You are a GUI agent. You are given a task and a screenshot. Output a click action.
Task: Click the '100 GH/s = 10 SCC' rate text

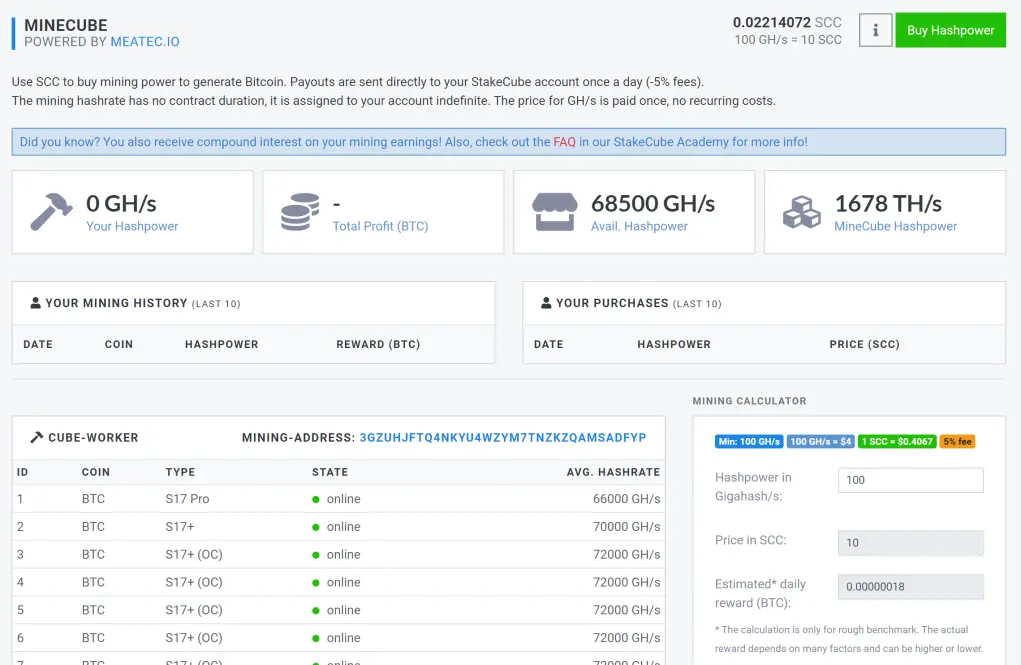788,40
